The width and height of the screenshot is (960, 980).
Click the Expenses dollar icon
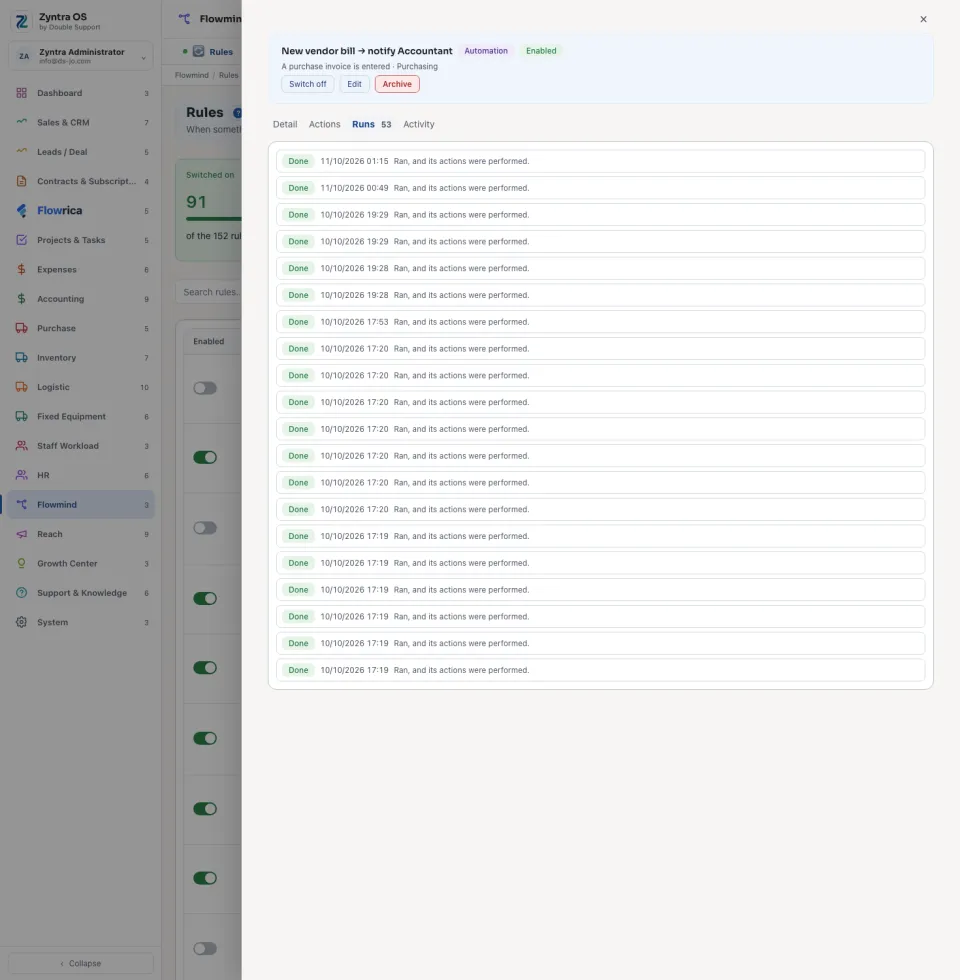pyautogui.click(x=21, y=269)
